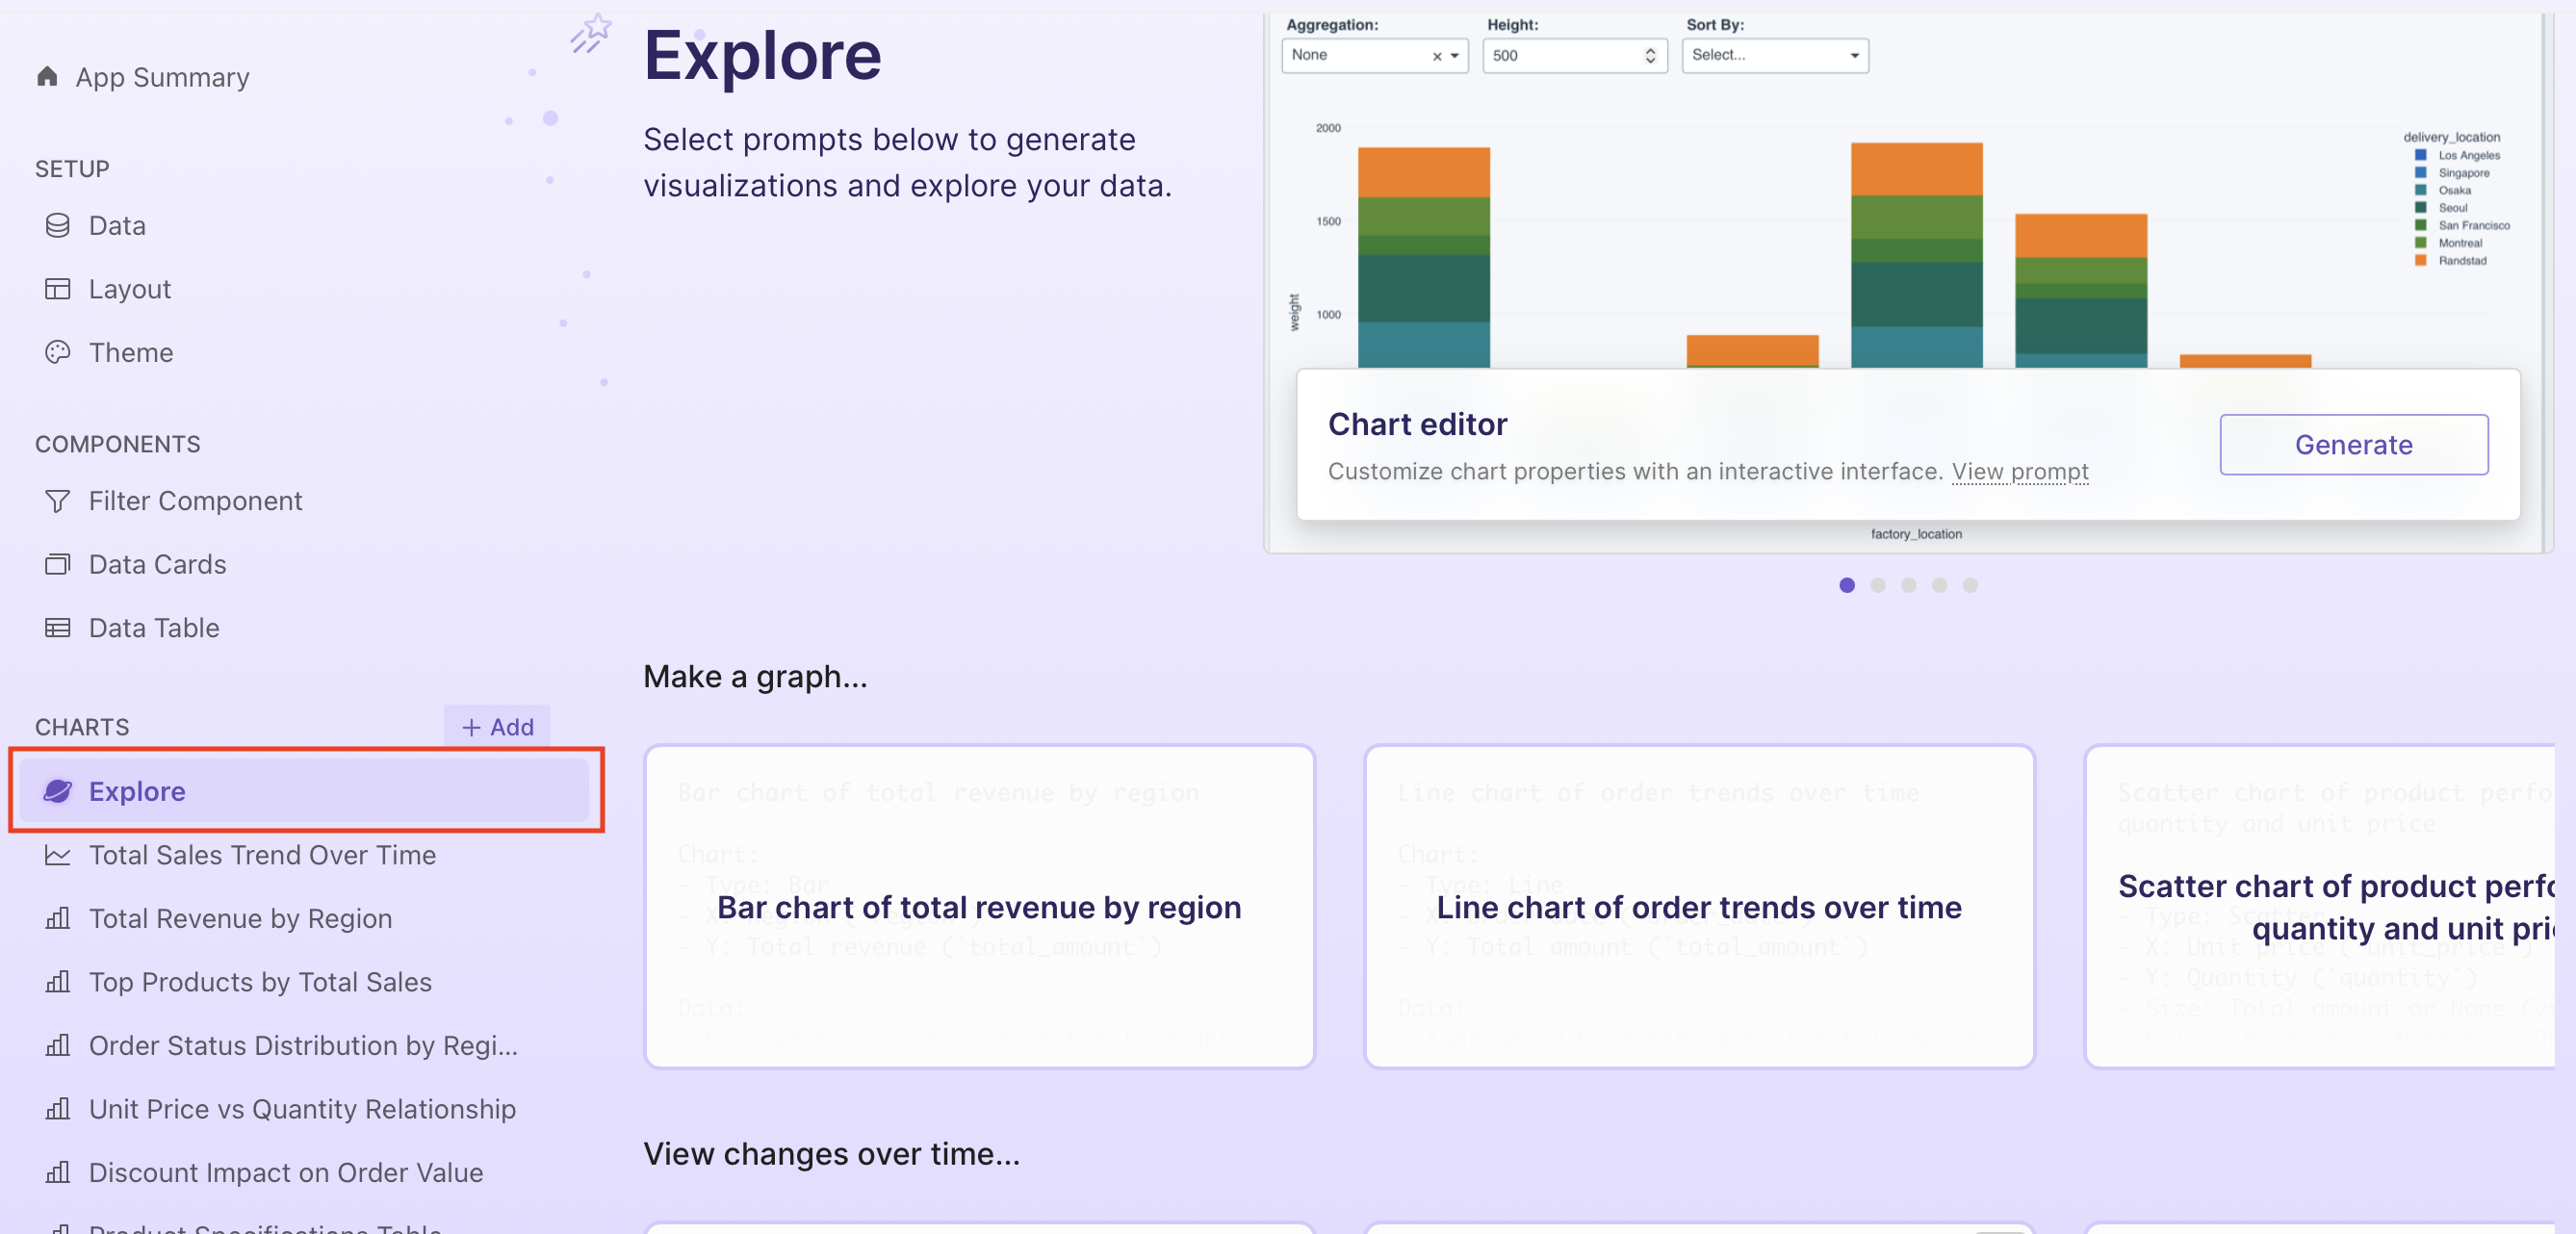Click the Theme palette icon

tap(57, 352)
